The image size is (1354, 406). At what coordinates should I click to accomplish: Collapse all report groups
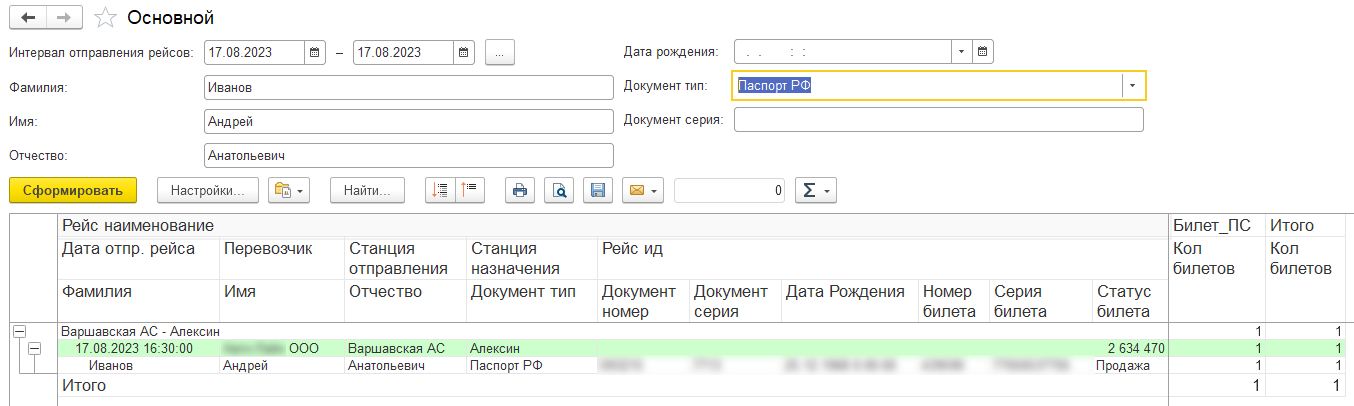[469, 190]
